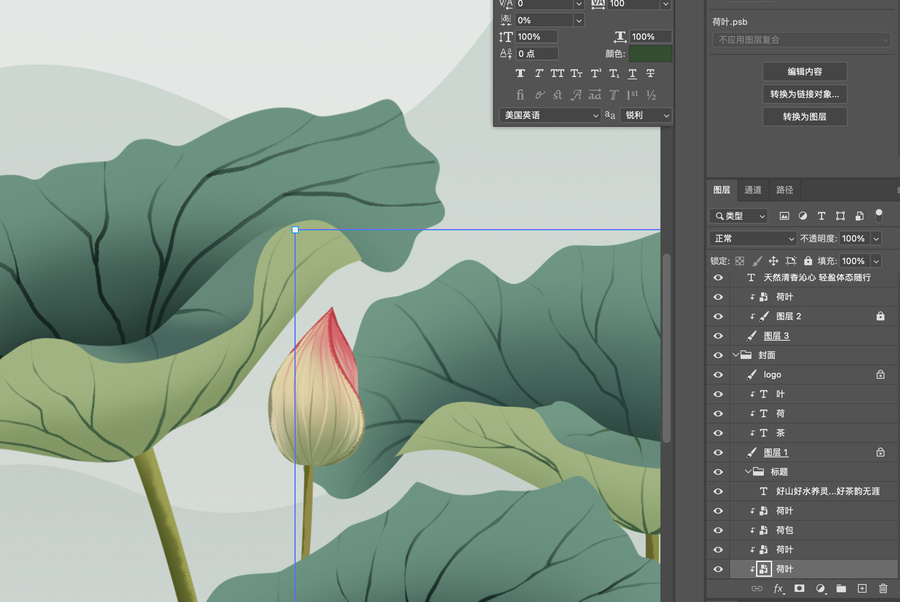Hide the logo layer
This screenshot has height=602, width=900.
click(718, 375)
